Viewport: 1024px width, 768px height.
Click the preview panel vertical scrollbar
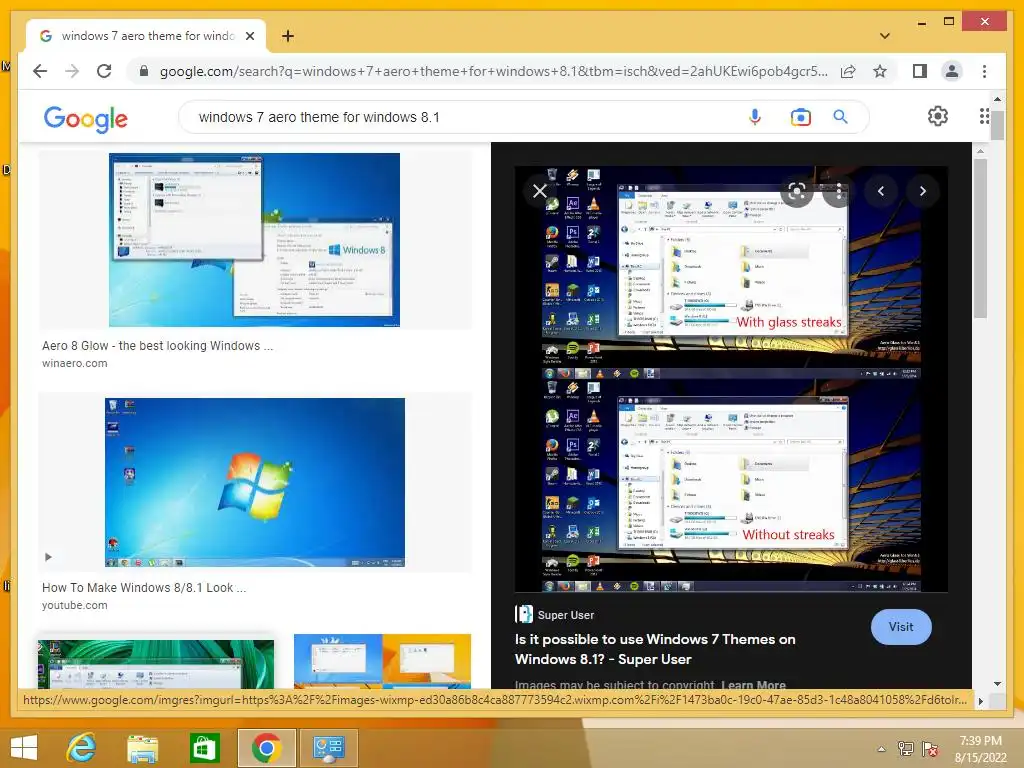tap(980, 238)
